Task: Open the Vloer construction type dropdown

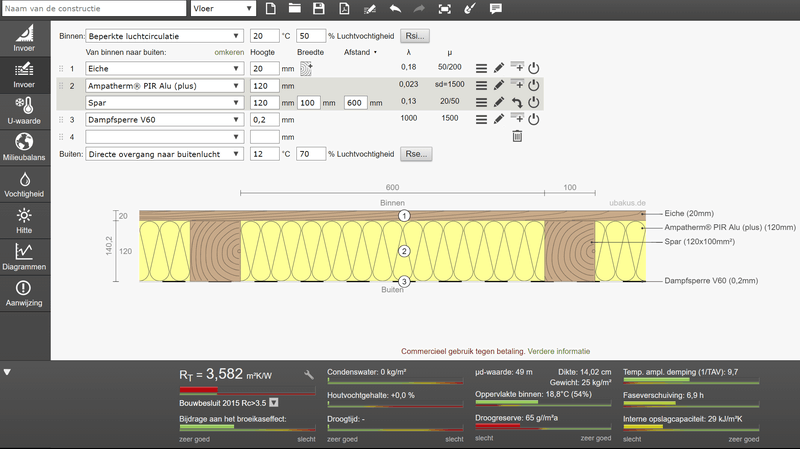Action: [223, 9]
